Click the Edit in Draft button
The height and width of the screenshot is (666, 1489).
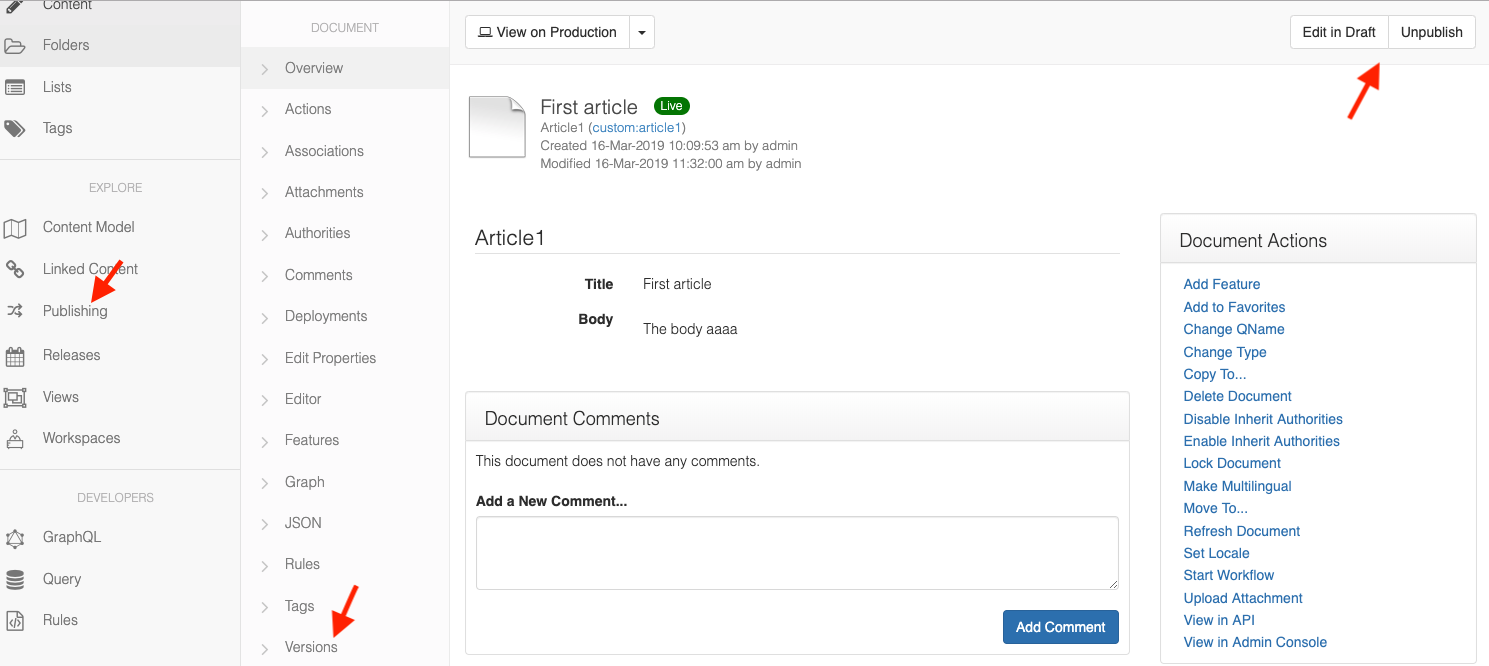click(x=1339, y=32)
